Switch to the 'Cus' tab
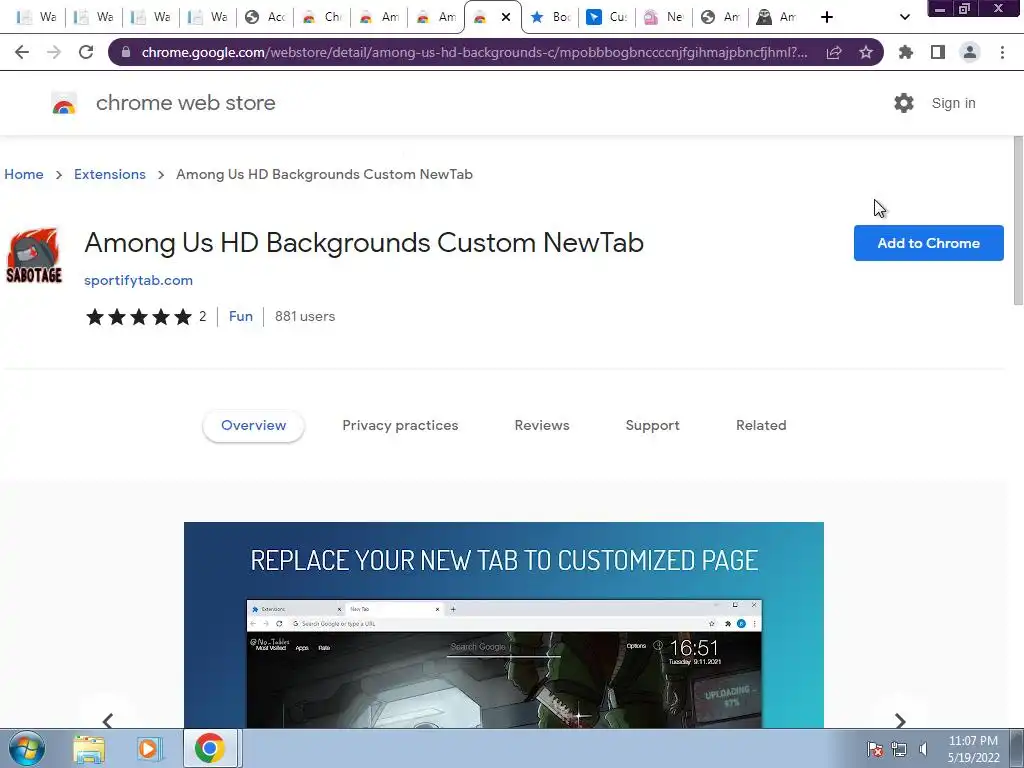The image size is (1024, 768). pyautogui.click(x=607, y=17)
